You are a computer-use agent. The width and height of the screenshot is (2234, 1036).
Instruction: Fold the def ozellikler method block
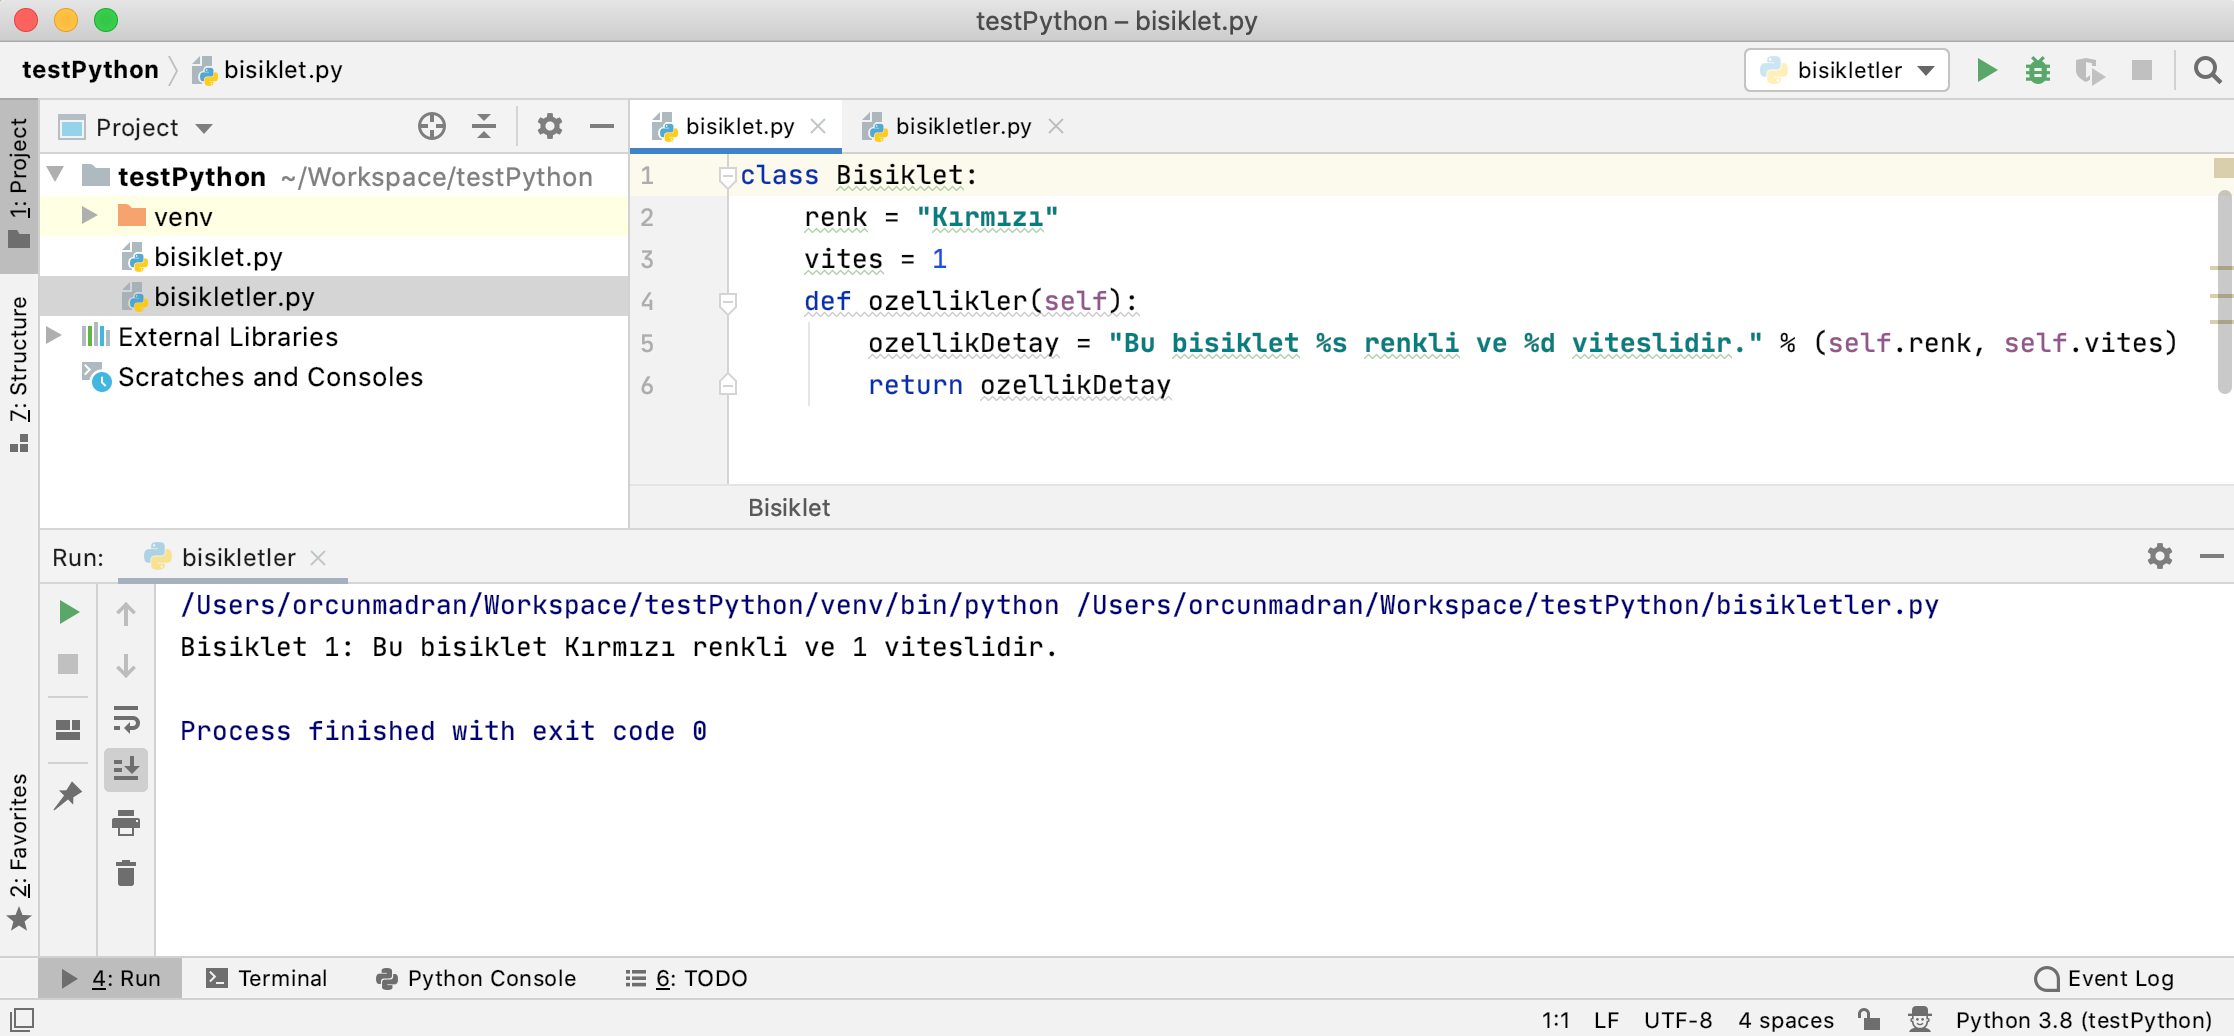coord(728,301)
